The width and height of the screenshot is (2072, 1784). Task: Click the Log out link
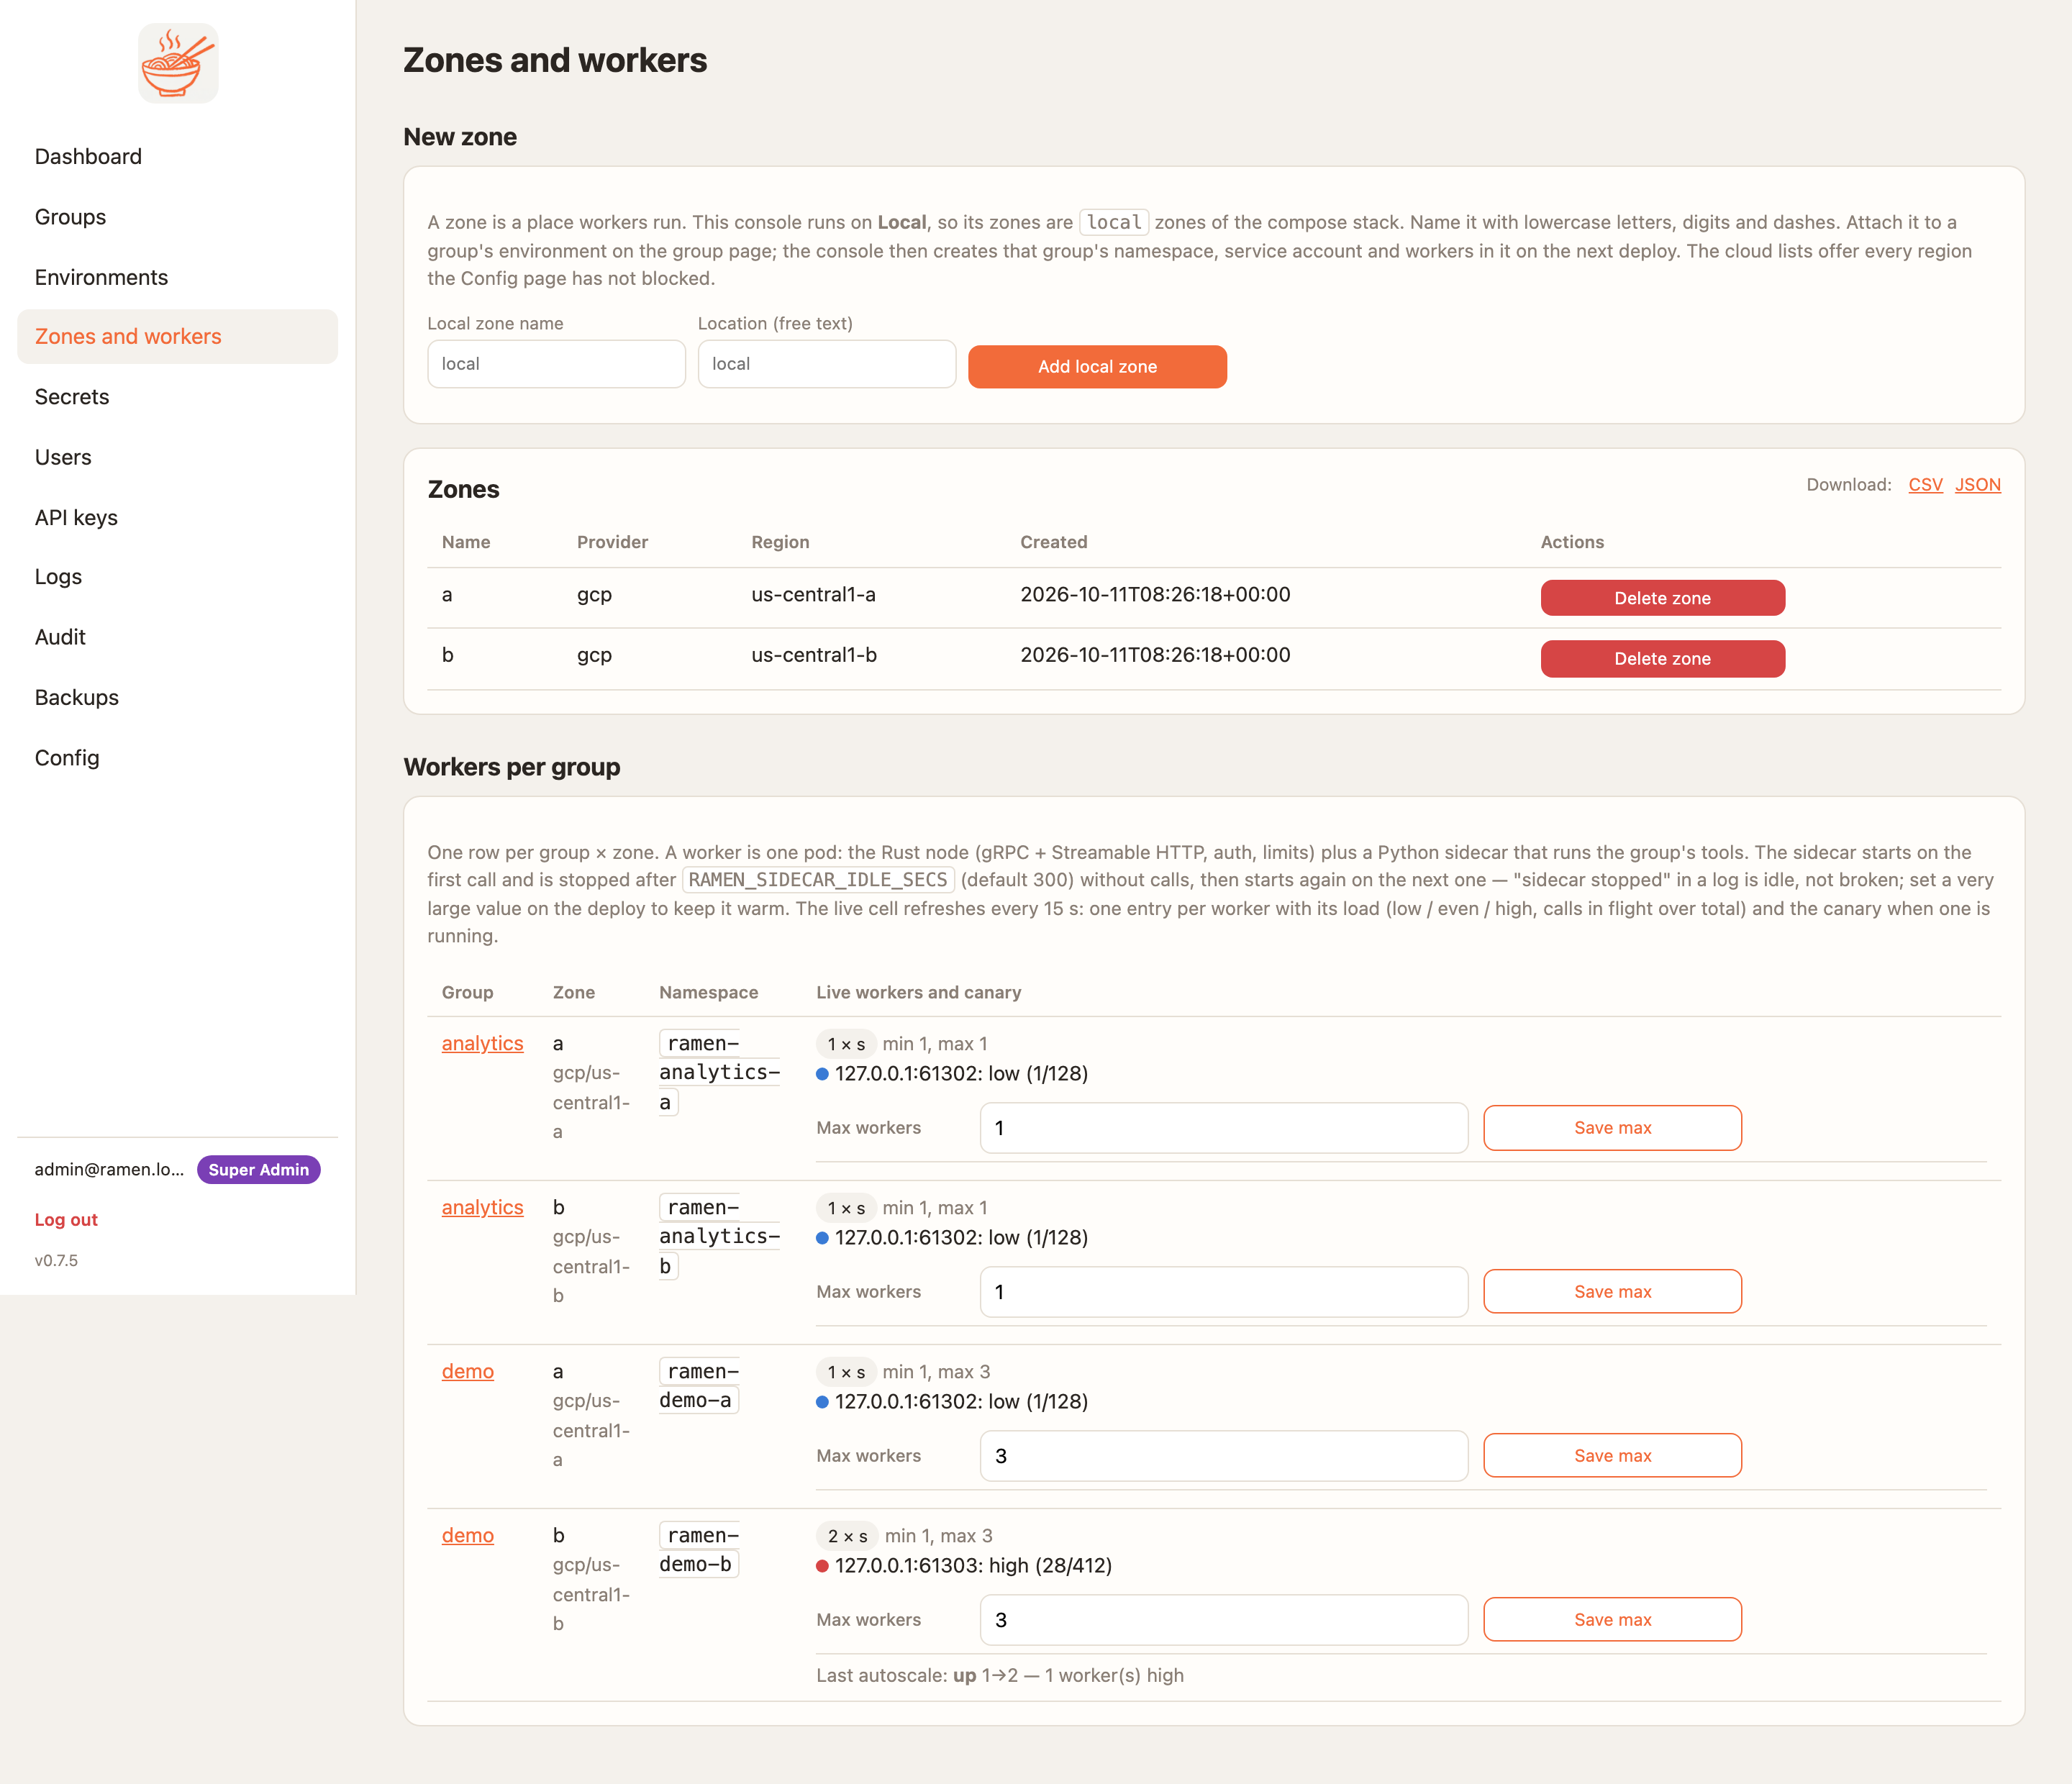[66, 1220]
